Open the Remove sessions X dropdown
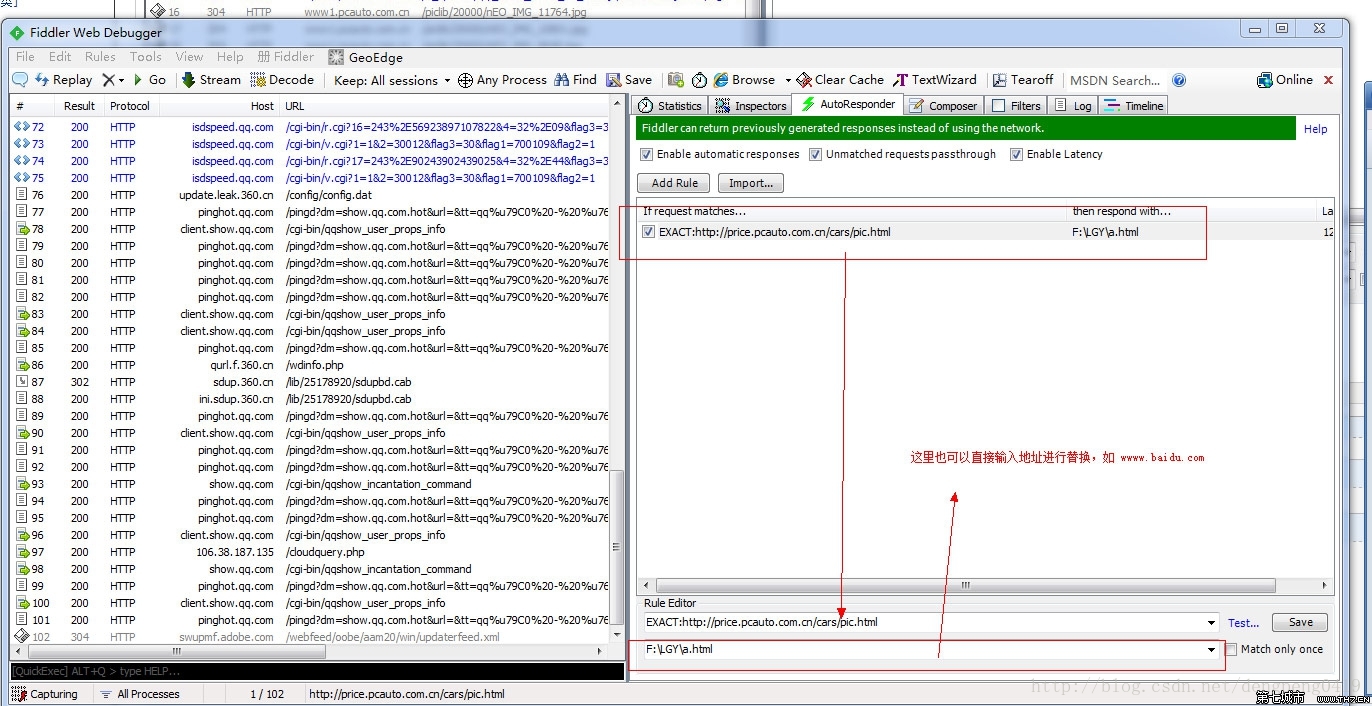The image size is (1372, 706). [121, 80]
